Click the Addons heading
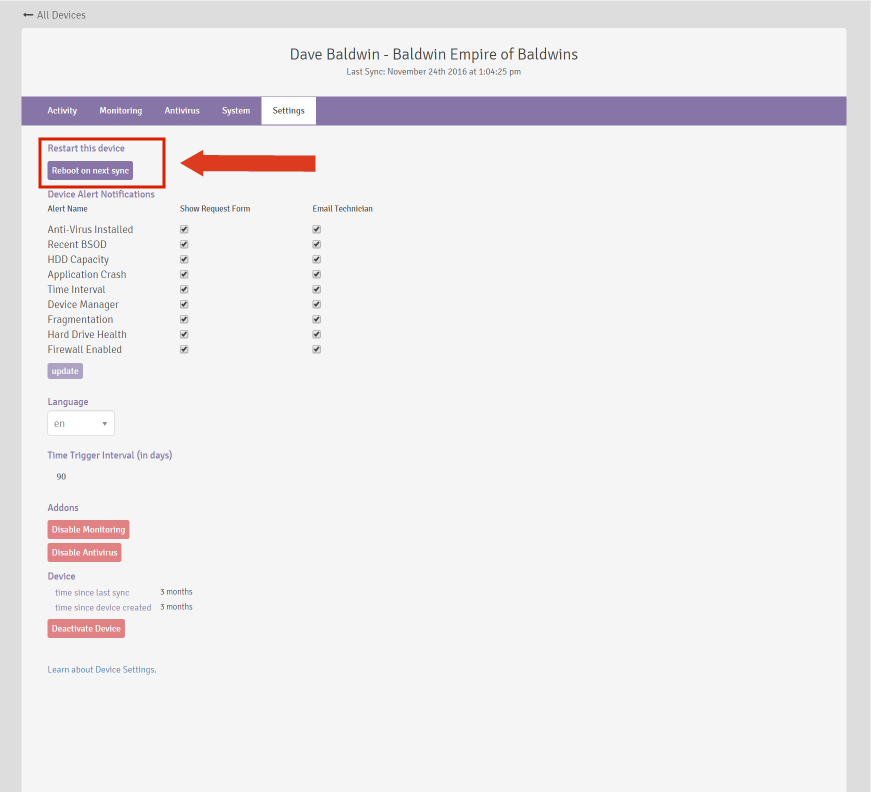The image size is (871, 792). click(63, 508)
